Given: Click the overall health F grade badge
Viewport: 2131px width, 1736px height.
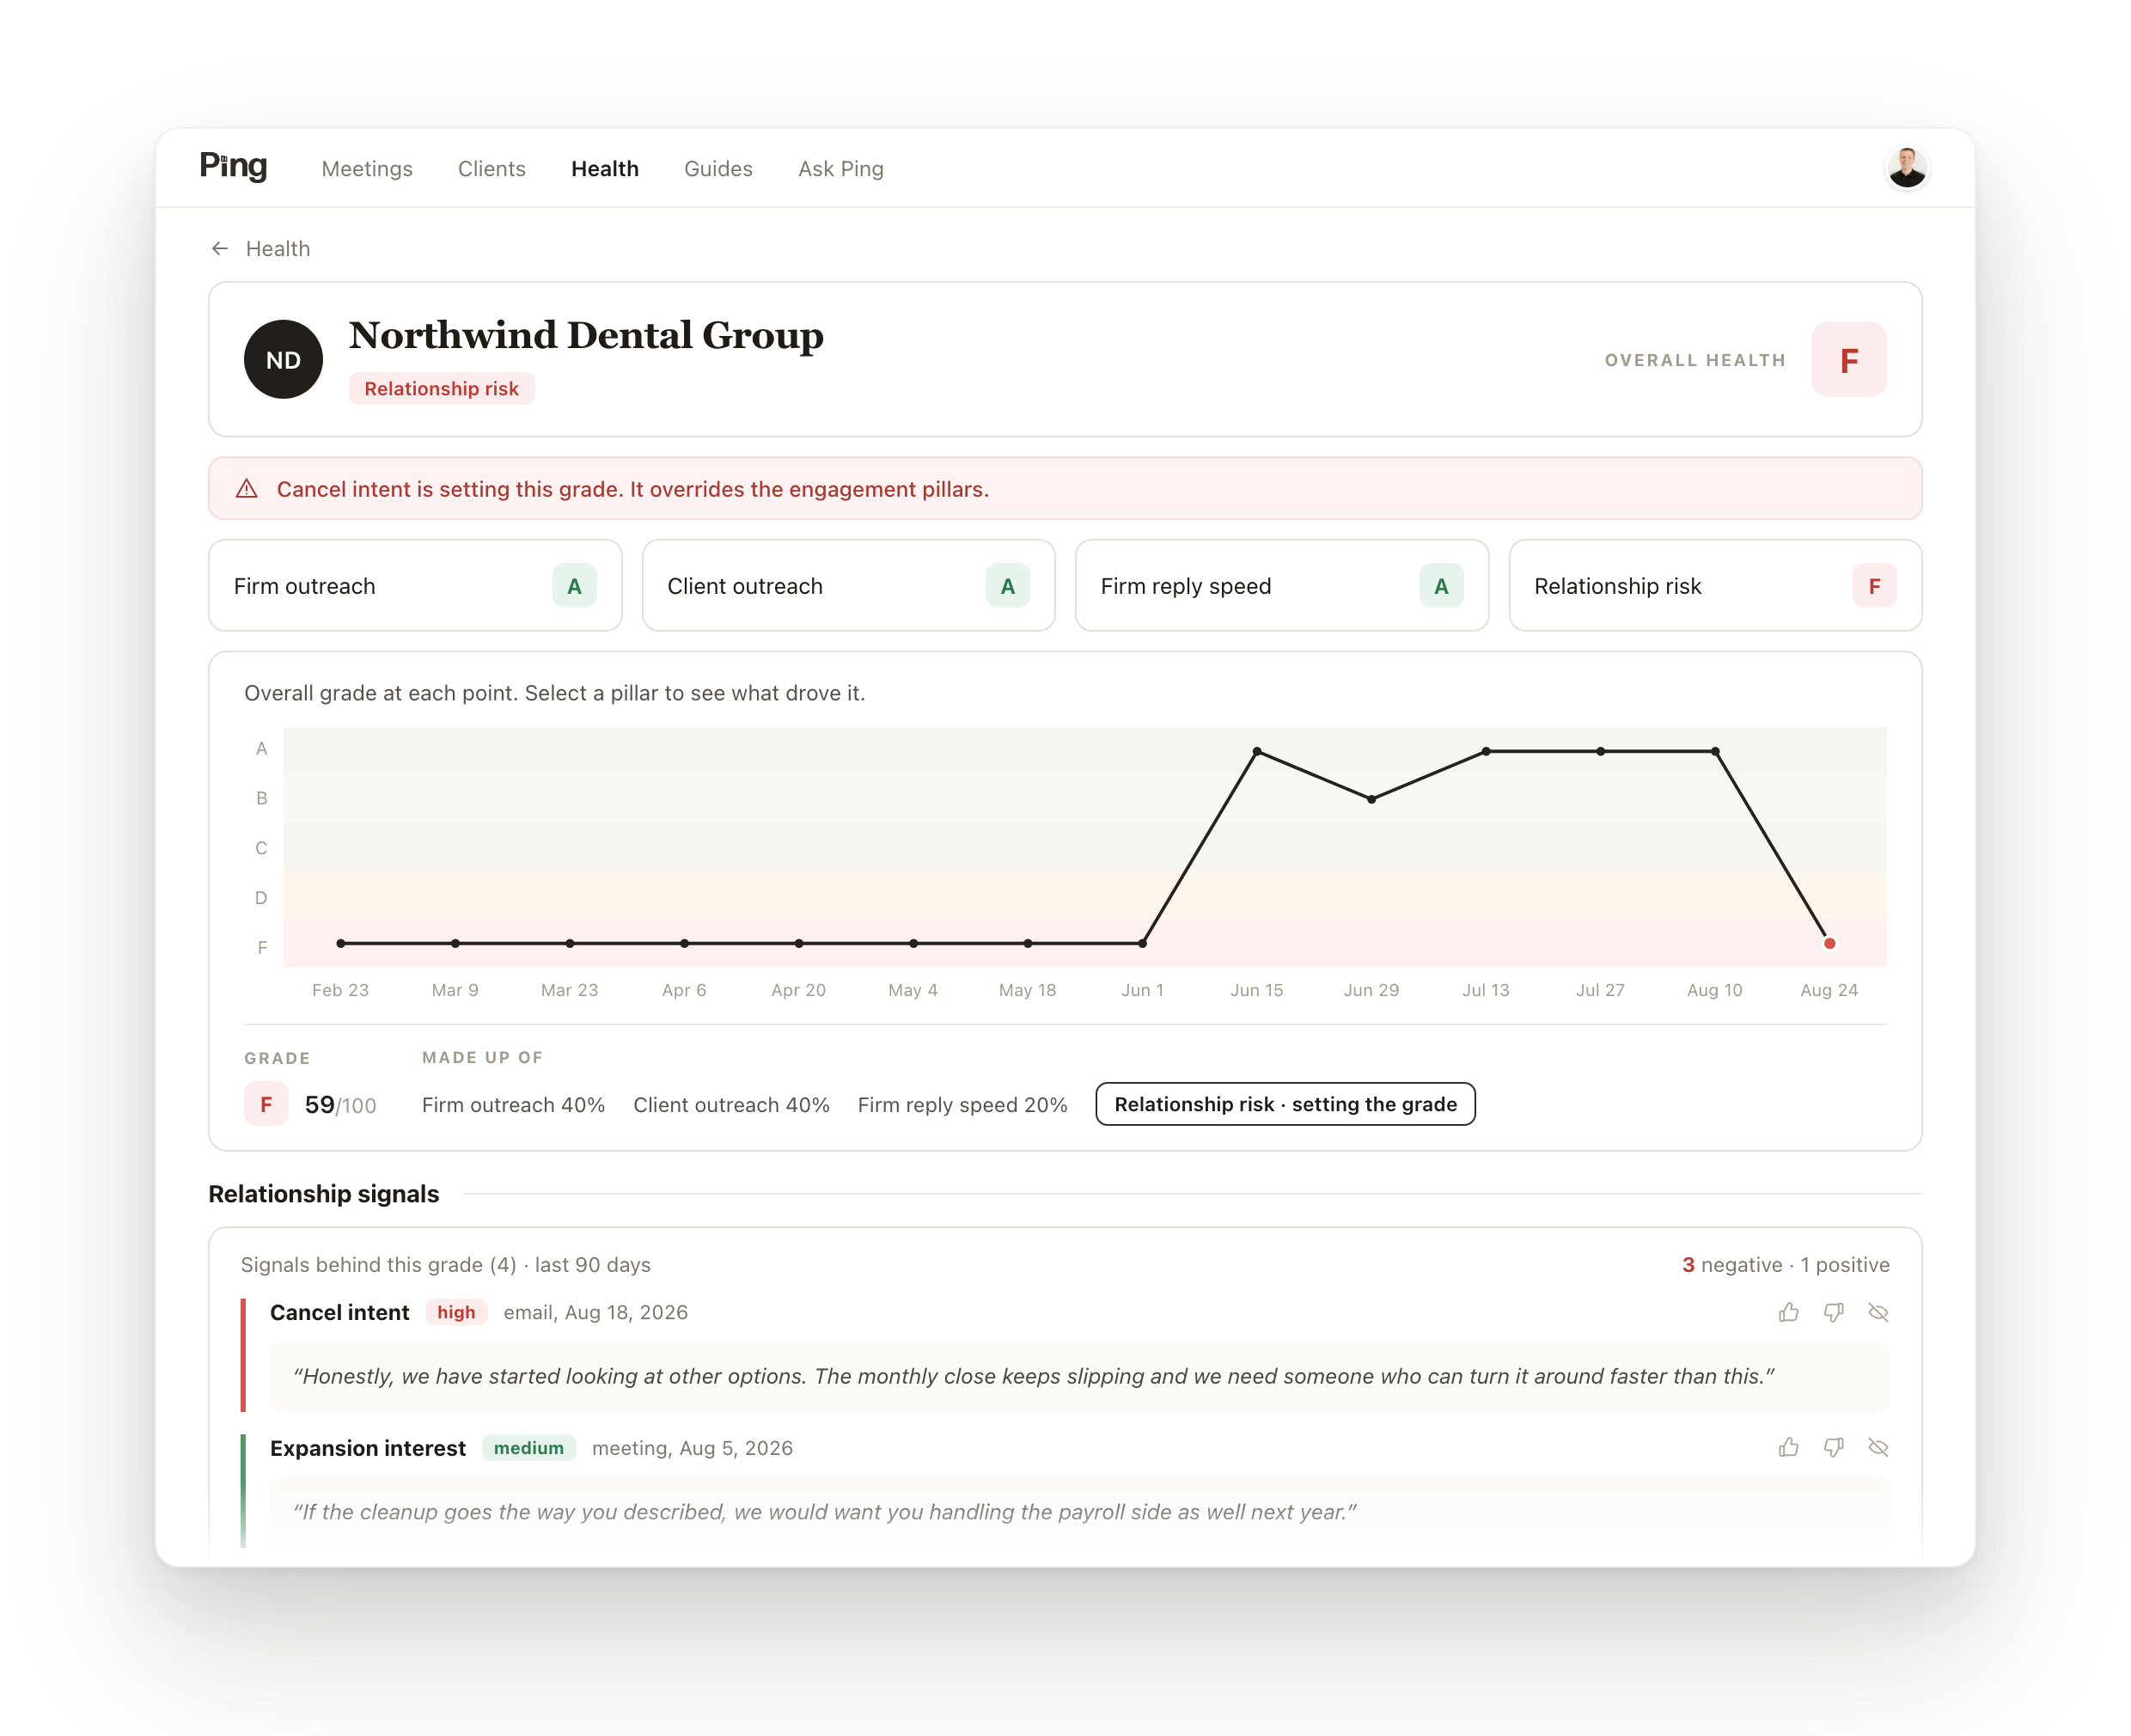Looking at the screenshot, I should [x=1848, y=360].
